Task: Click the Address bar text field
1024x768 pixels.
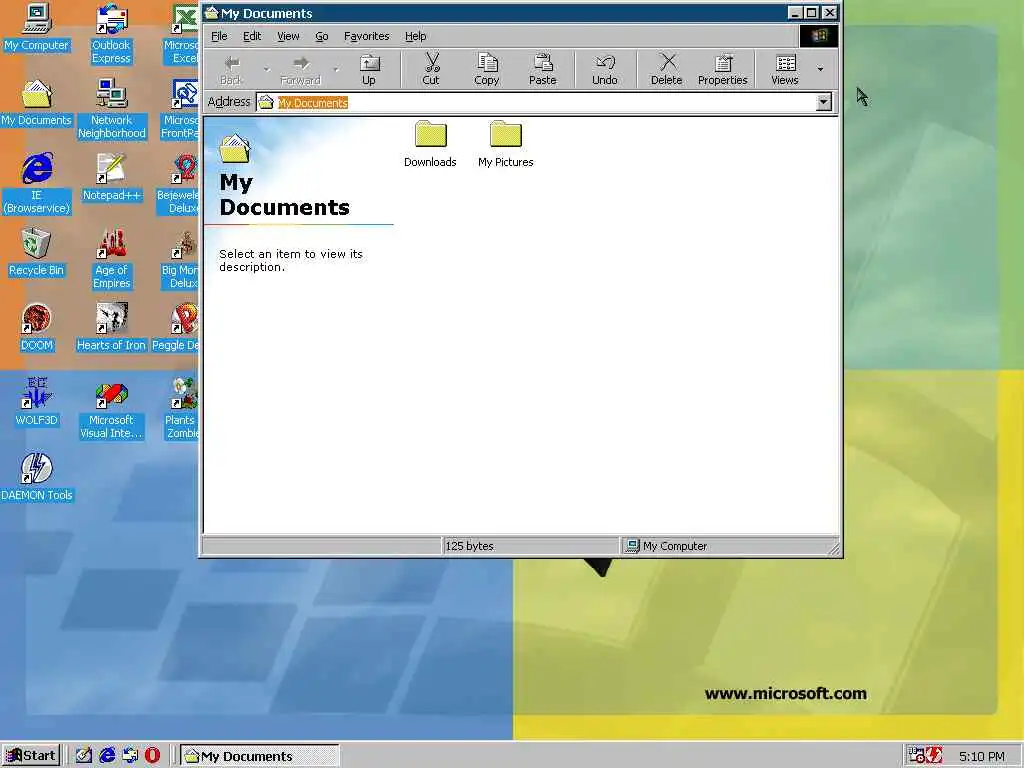Action: click(536, 103)
